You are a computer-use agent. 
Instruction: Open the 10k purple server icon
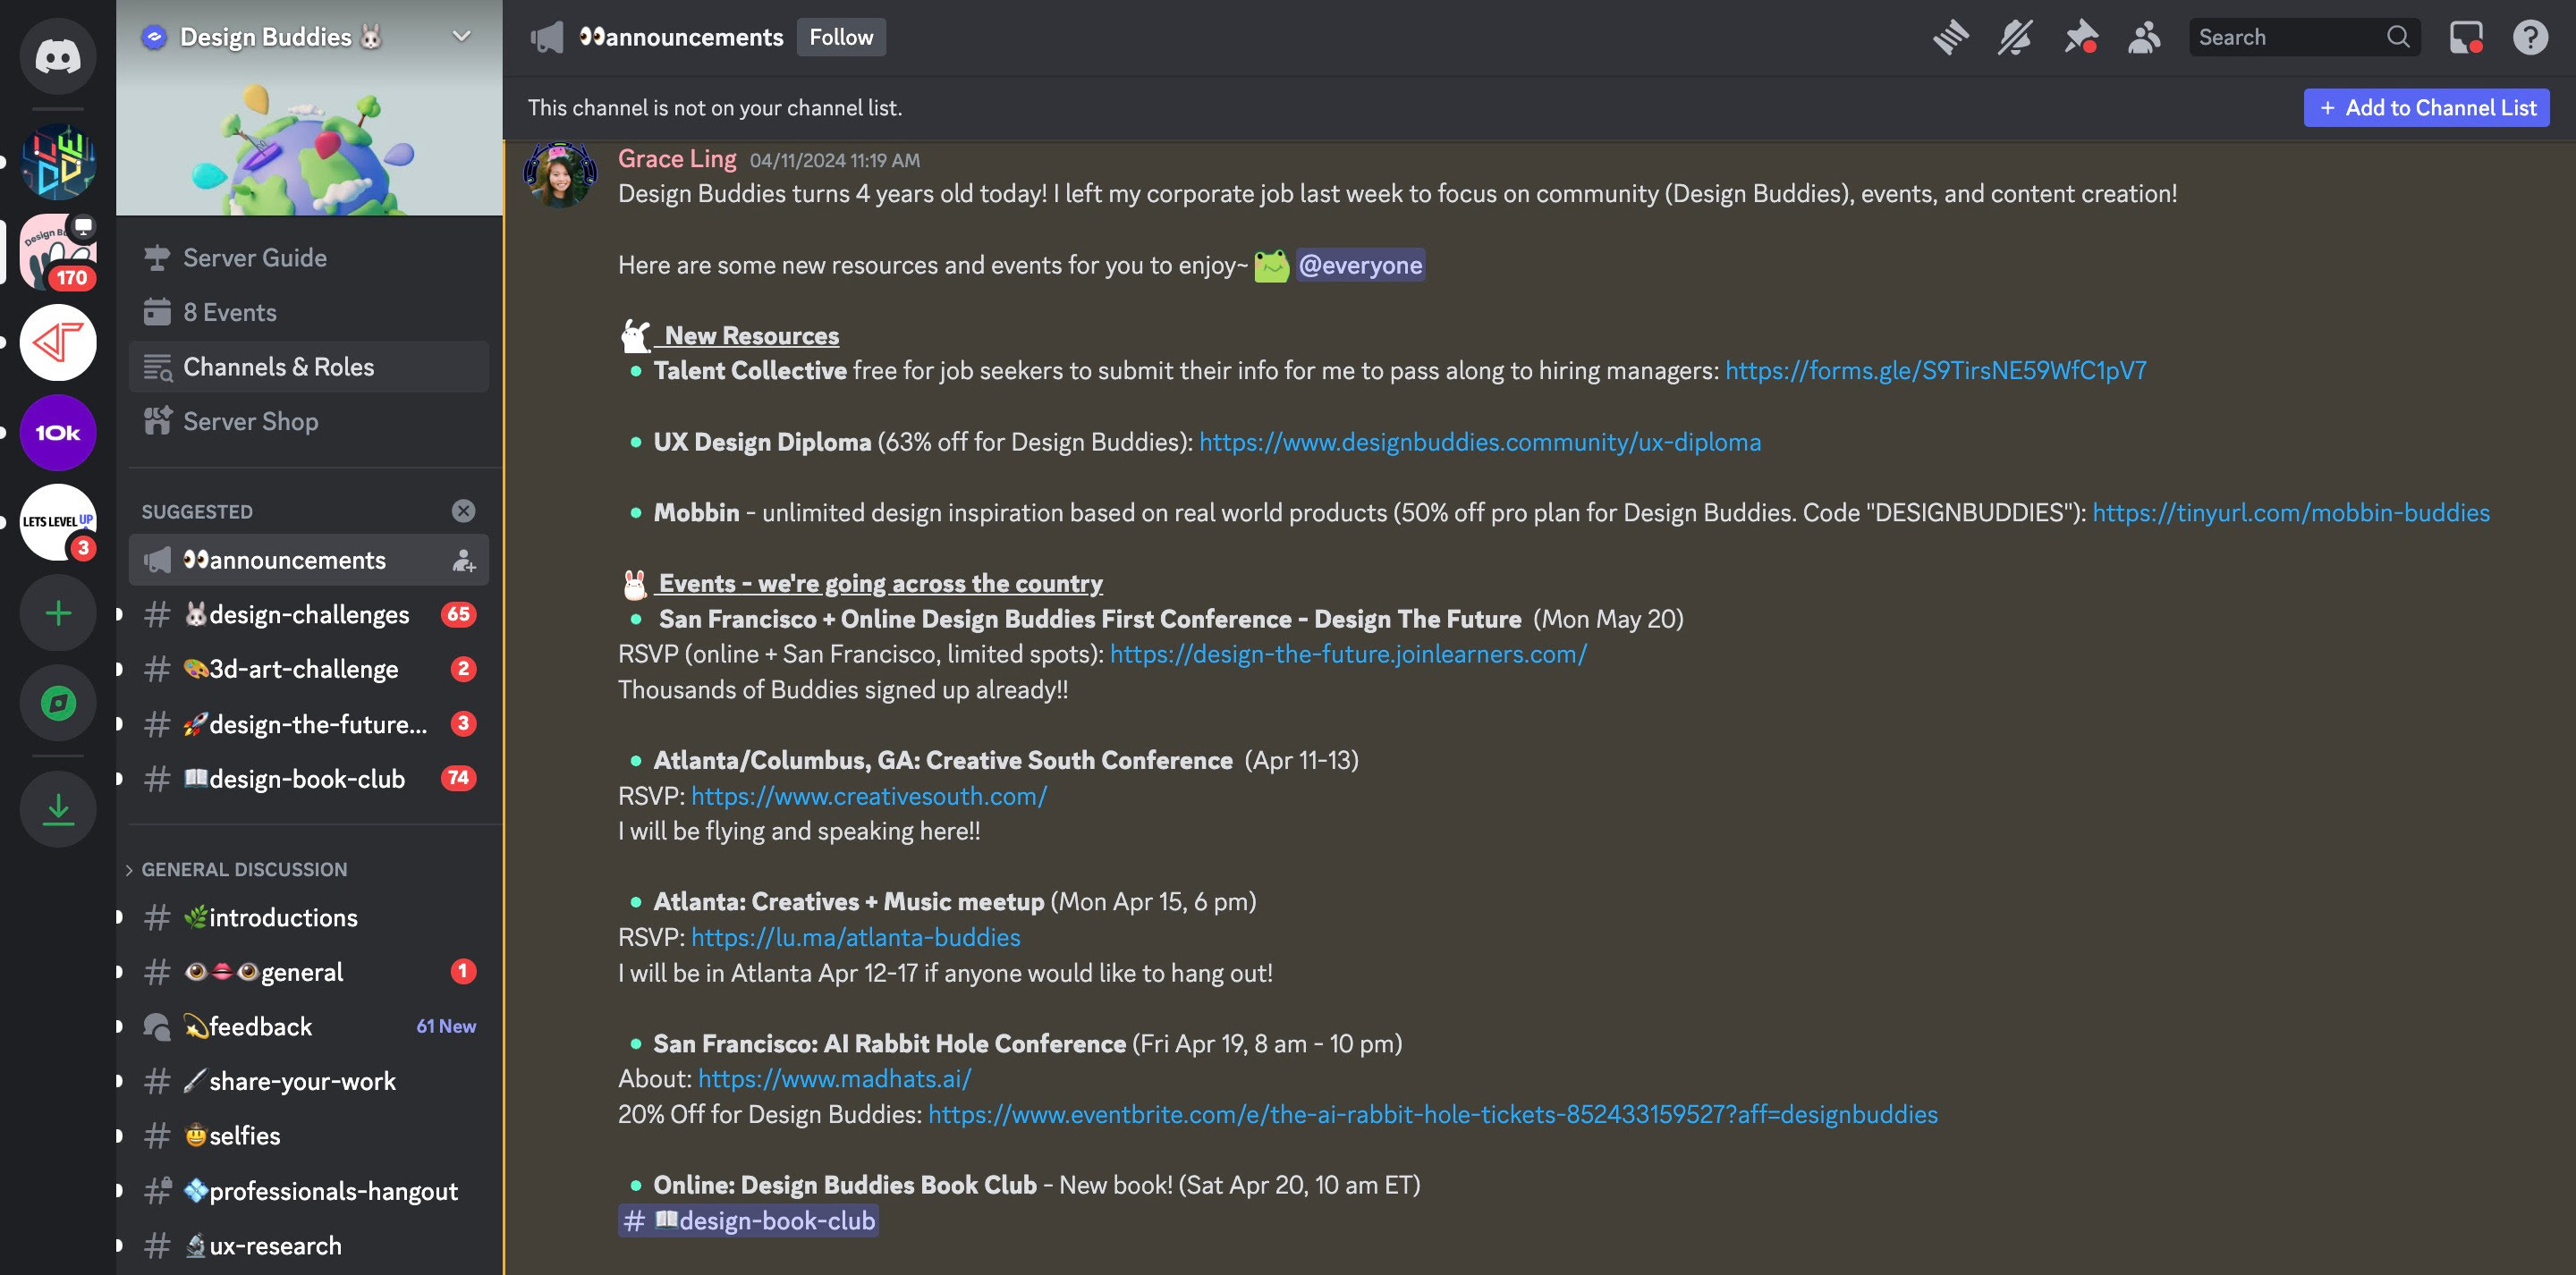point(58,432)
